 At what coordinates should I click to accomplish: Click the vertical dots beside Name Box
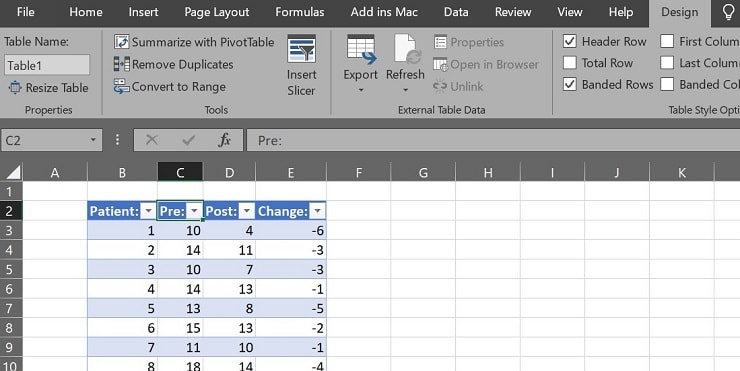pyautogui.click(x=118, y=140)
